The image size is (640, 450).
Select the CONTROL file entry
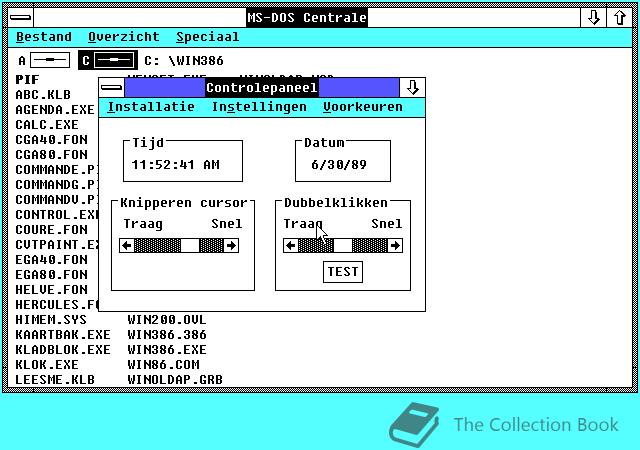point(56,215)
